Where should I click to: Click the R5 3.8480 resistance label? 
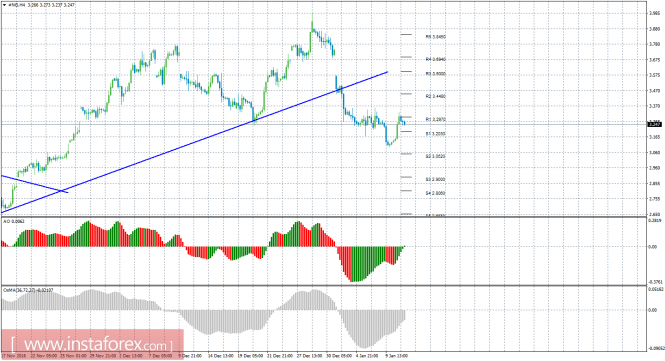click(x=436, y=37)
